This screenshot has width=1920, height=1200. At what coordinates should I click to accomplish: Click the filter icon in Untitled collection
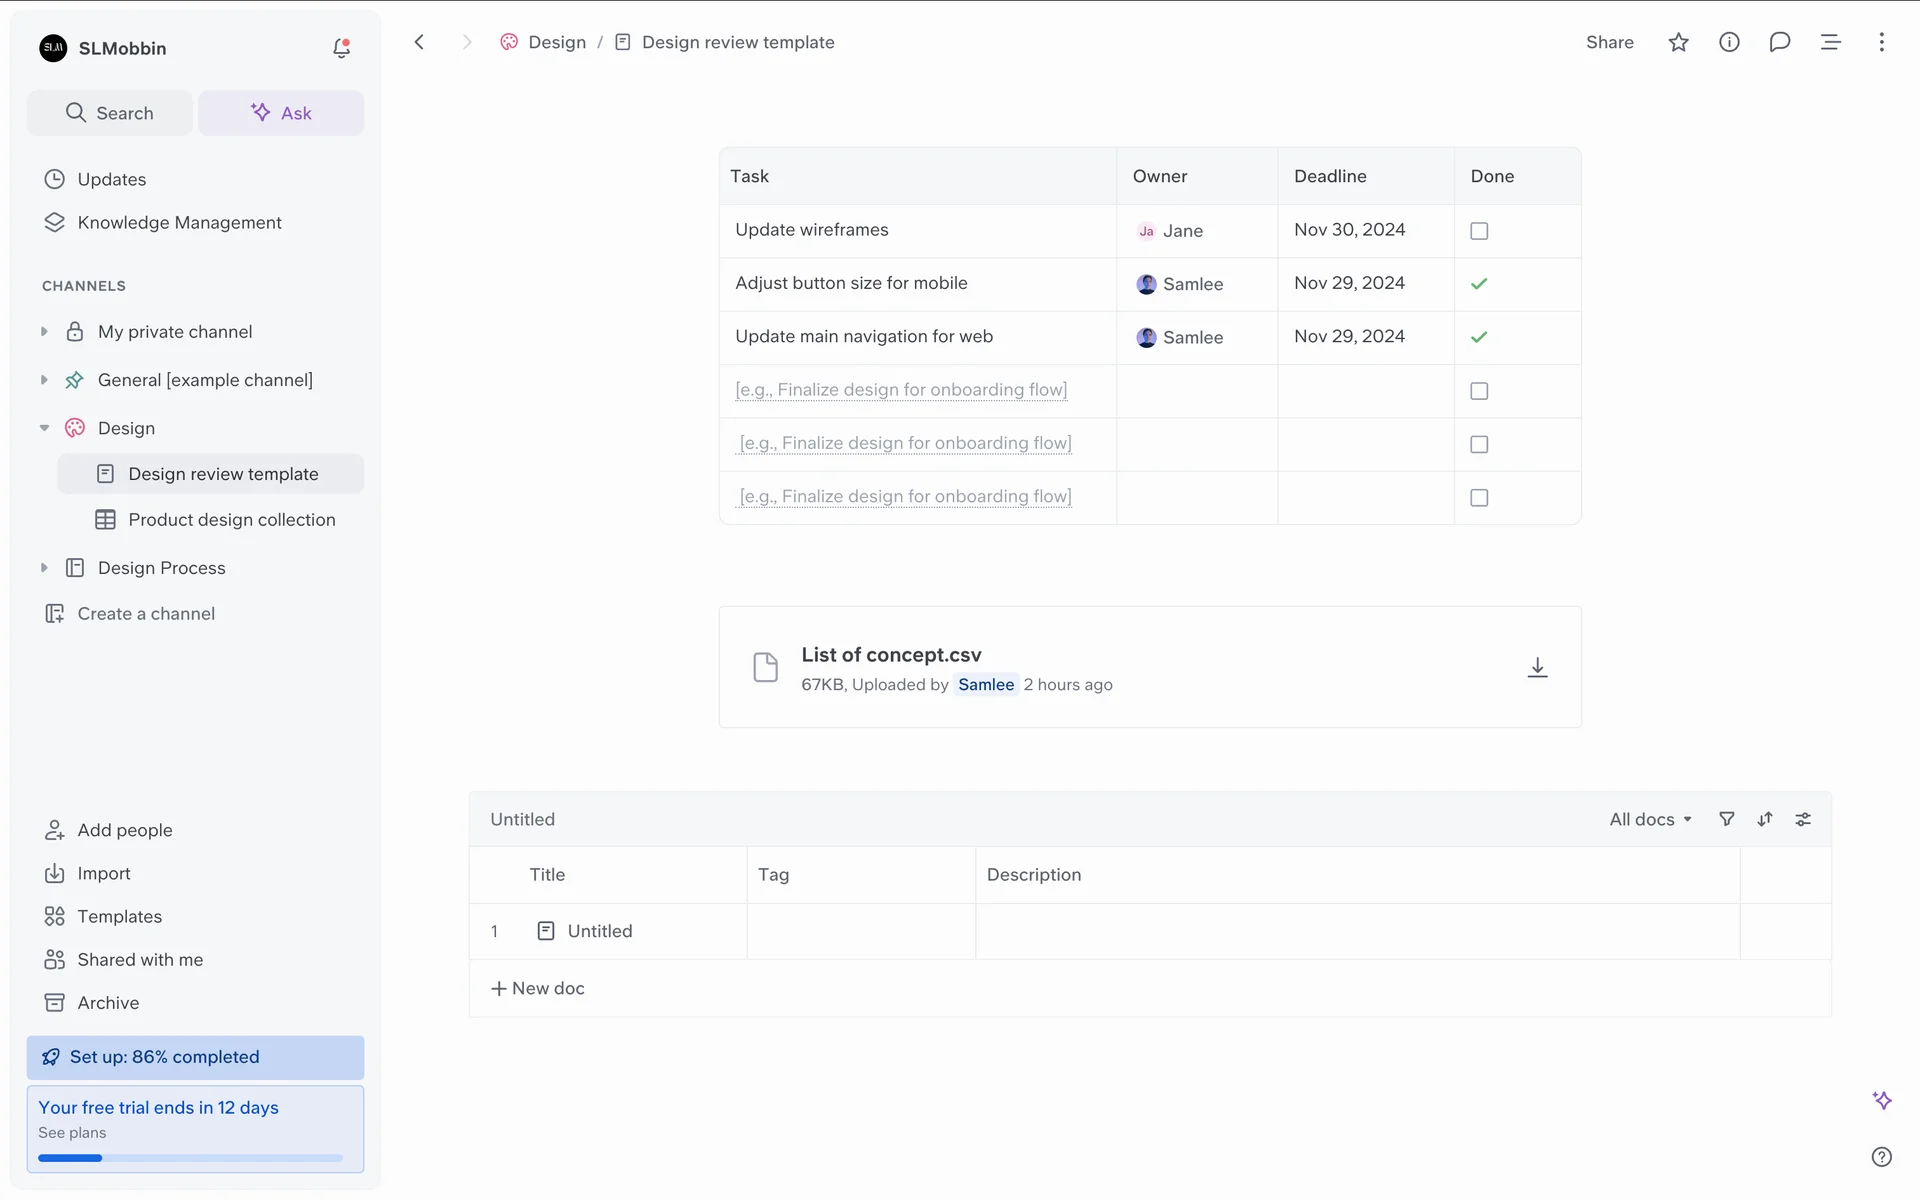1726,819
